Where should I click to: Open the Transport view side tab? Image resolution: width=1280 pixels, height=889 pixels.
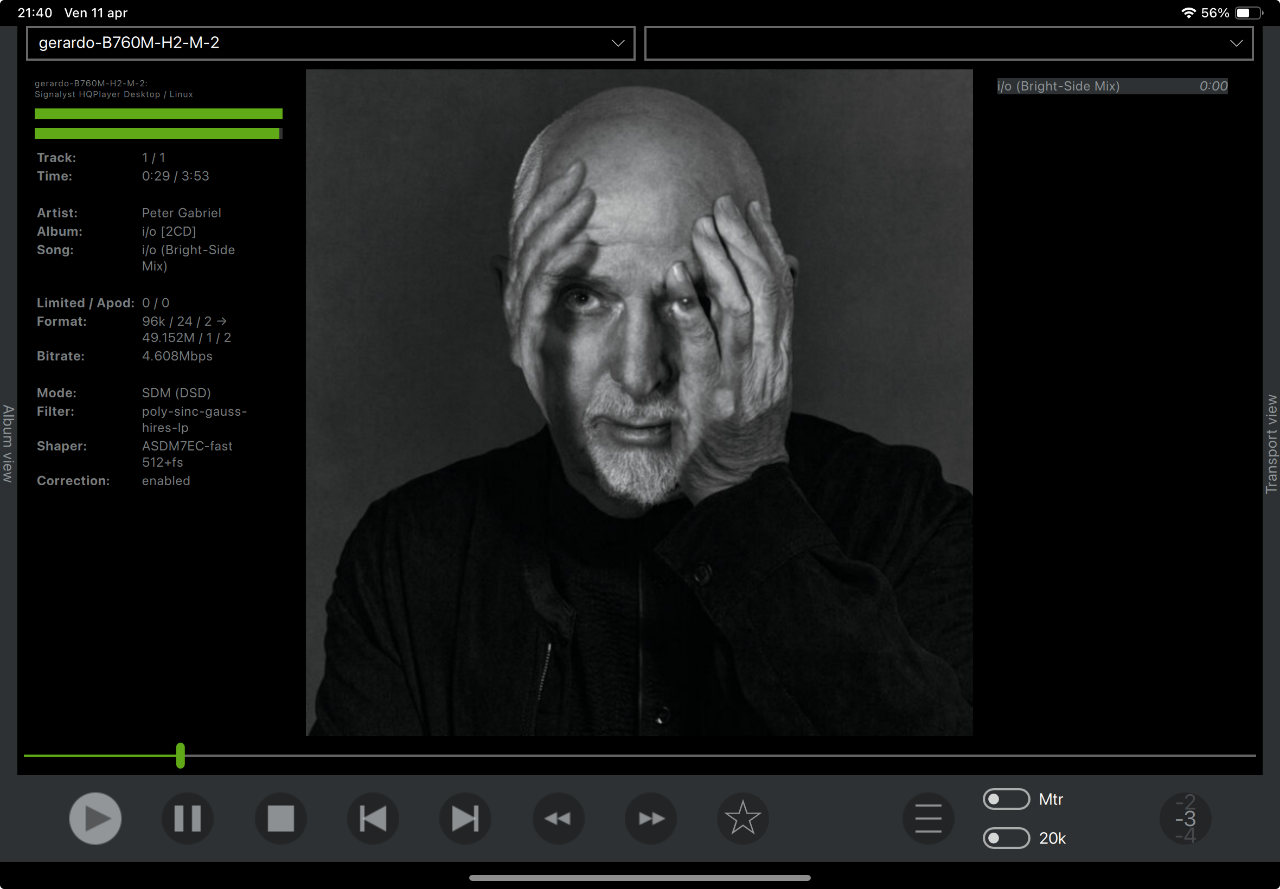point(1272,444)
